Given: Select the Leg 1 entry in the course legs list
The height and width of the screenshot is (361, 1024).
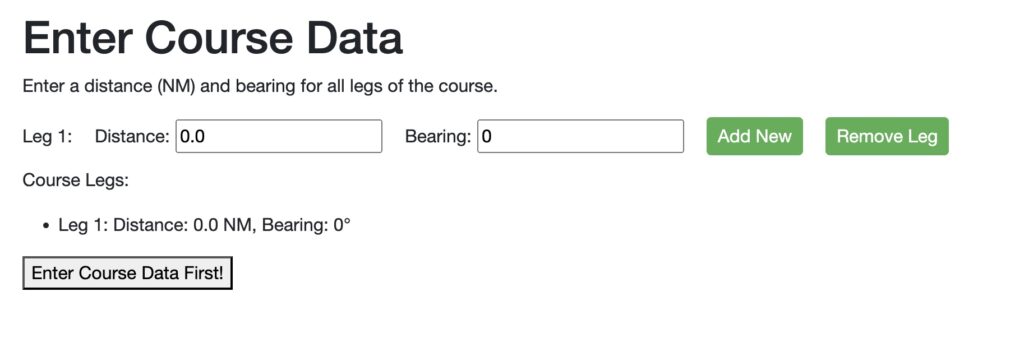Looking at the screenshot, I should click(204, 225).
